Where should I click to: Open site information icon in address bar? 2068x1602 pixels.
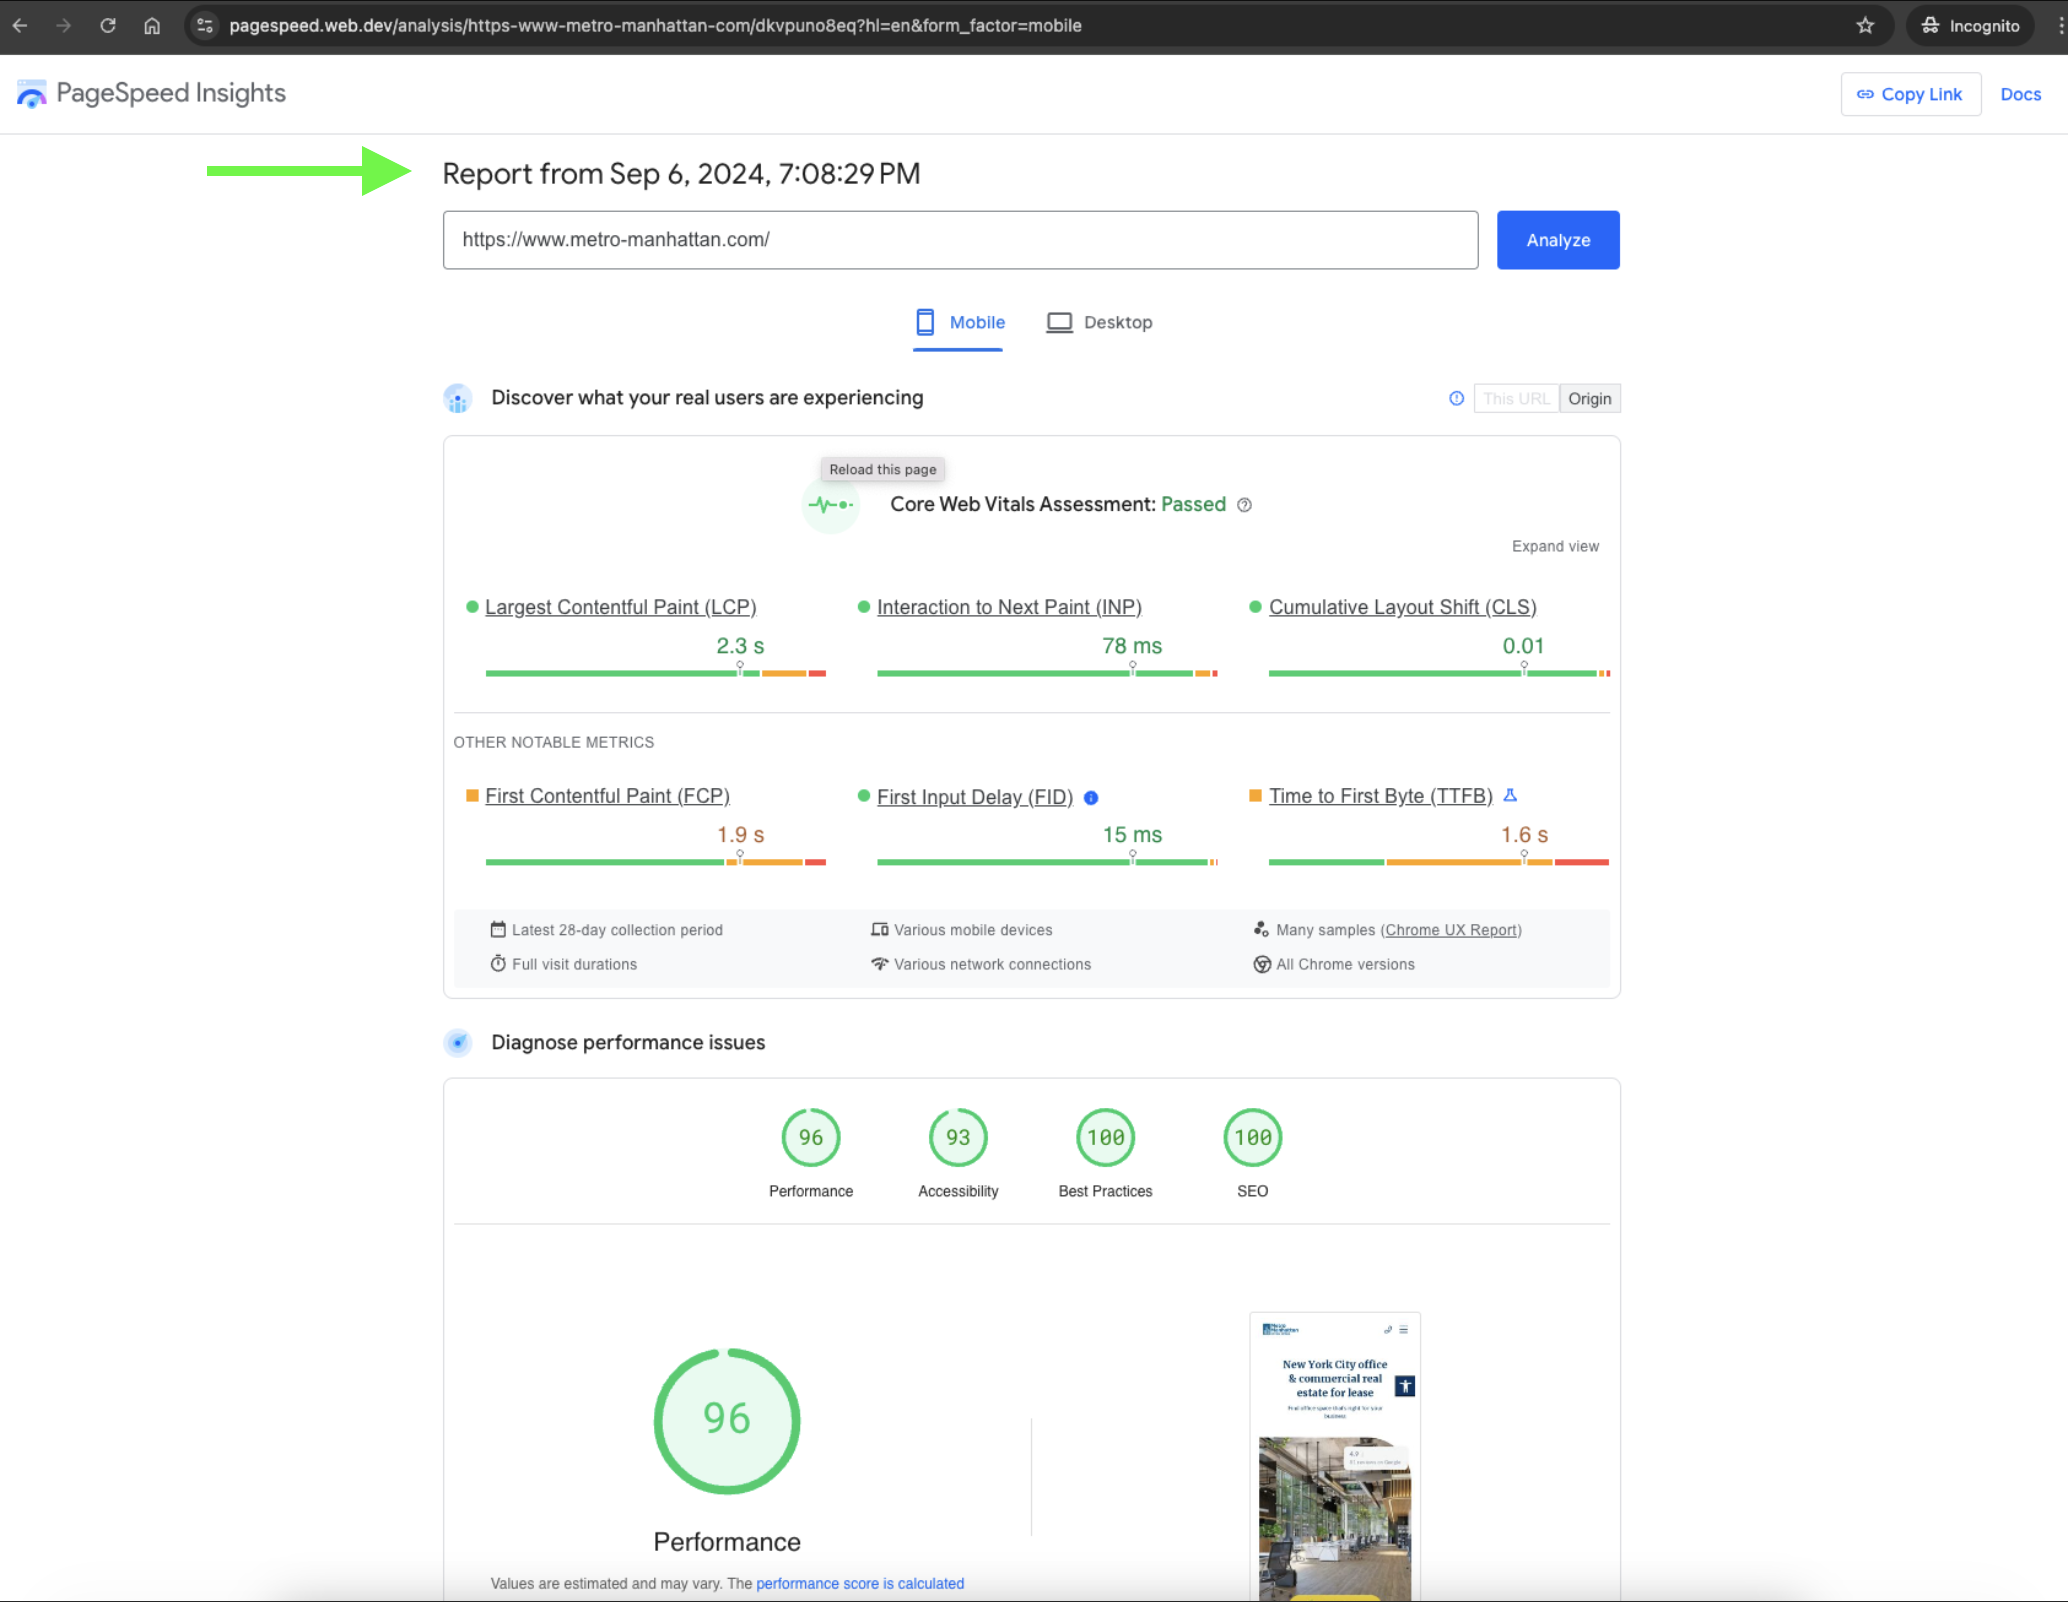[205, 26]
